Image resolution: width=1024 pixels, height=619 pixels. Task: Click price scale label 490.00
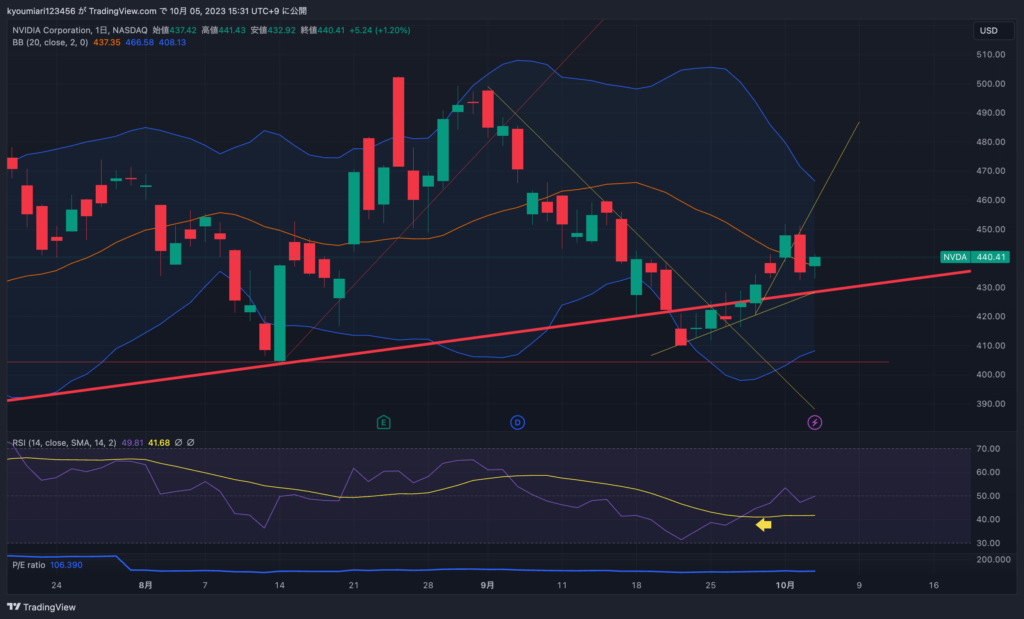tap(991, 113)
